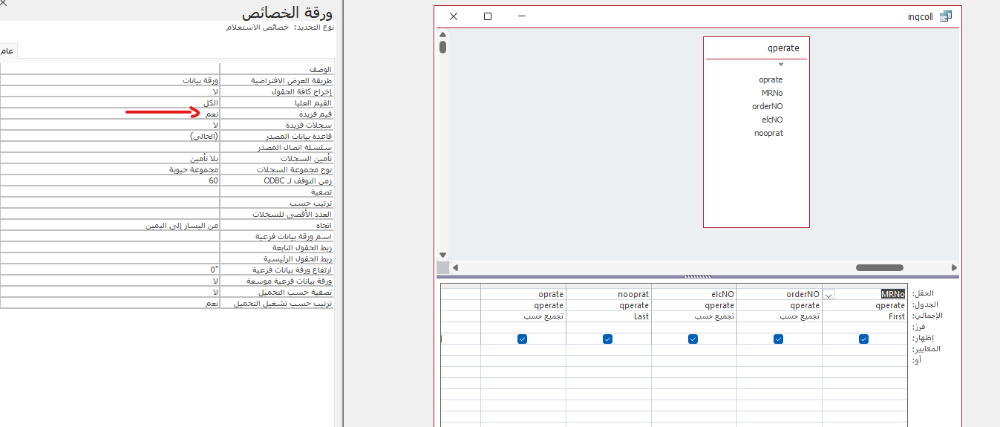Maximize the inqcoll query window
The height and width of the screenshot is (427, 1000).
(487, 16)
